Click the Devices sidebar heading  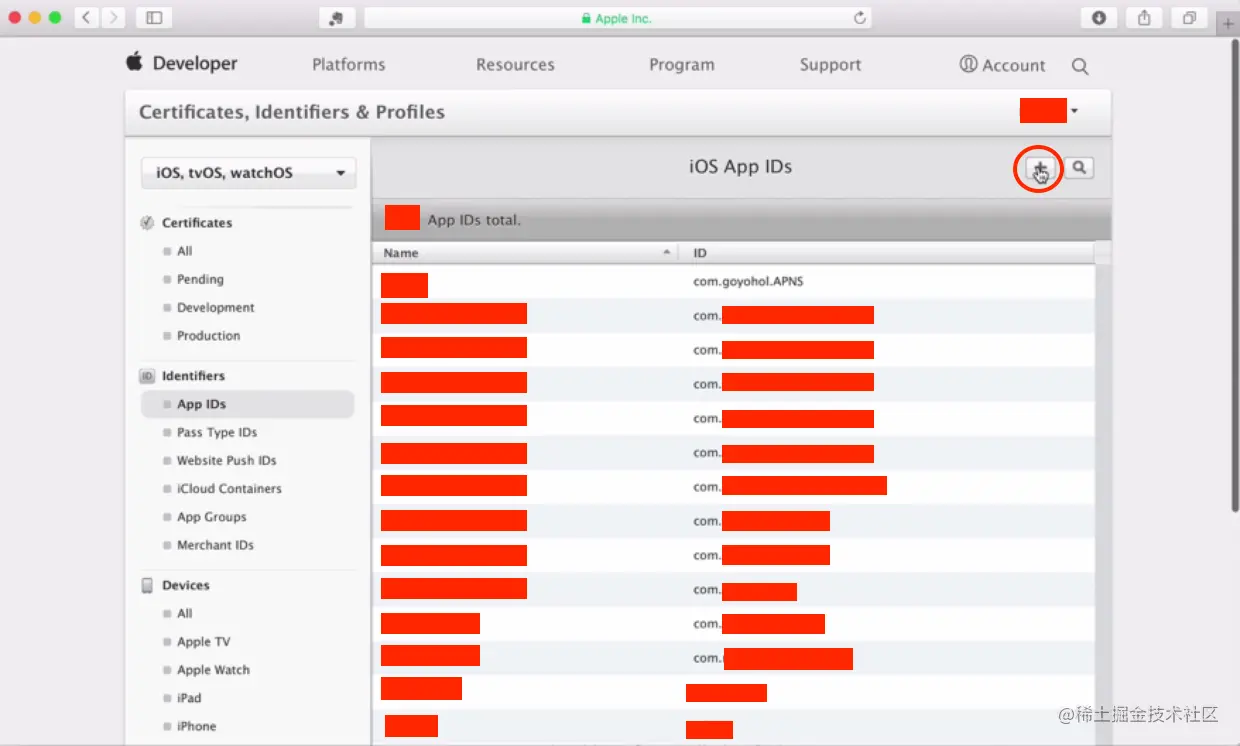186,585
